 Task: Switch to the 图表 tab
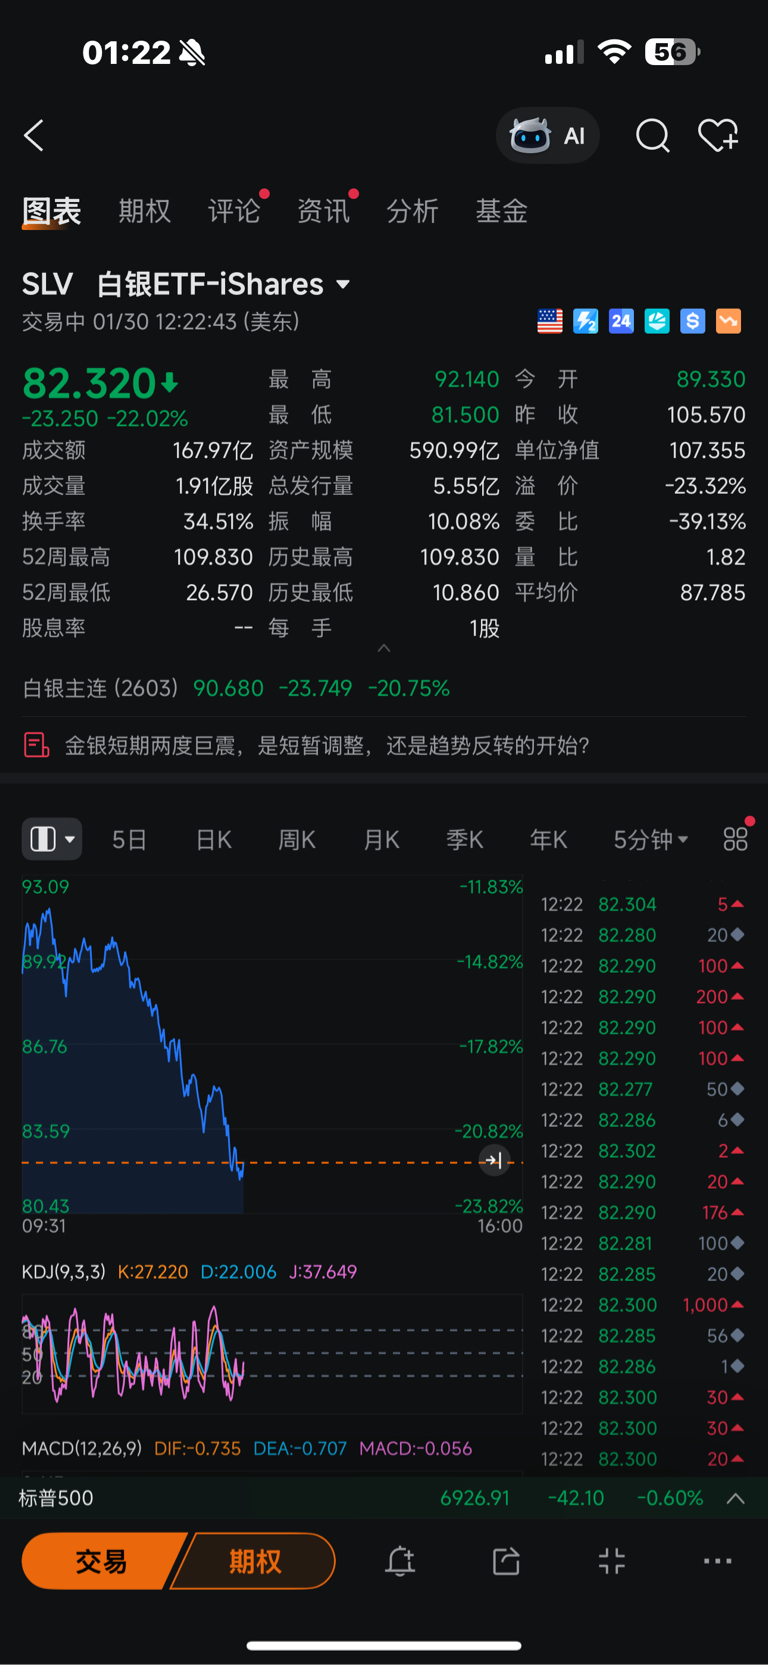click(52, 211)
